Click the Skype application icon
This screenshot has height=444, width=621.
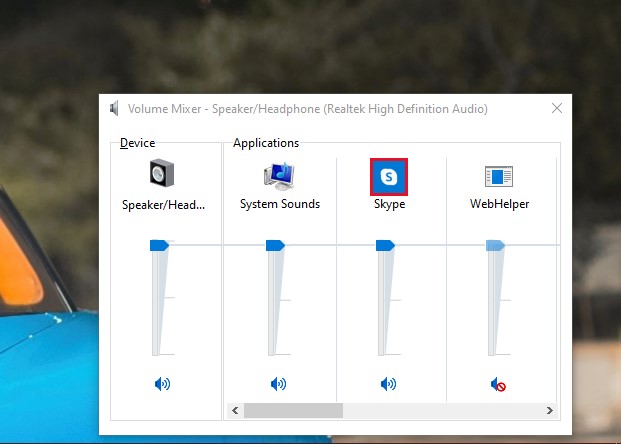pos(389,177)
